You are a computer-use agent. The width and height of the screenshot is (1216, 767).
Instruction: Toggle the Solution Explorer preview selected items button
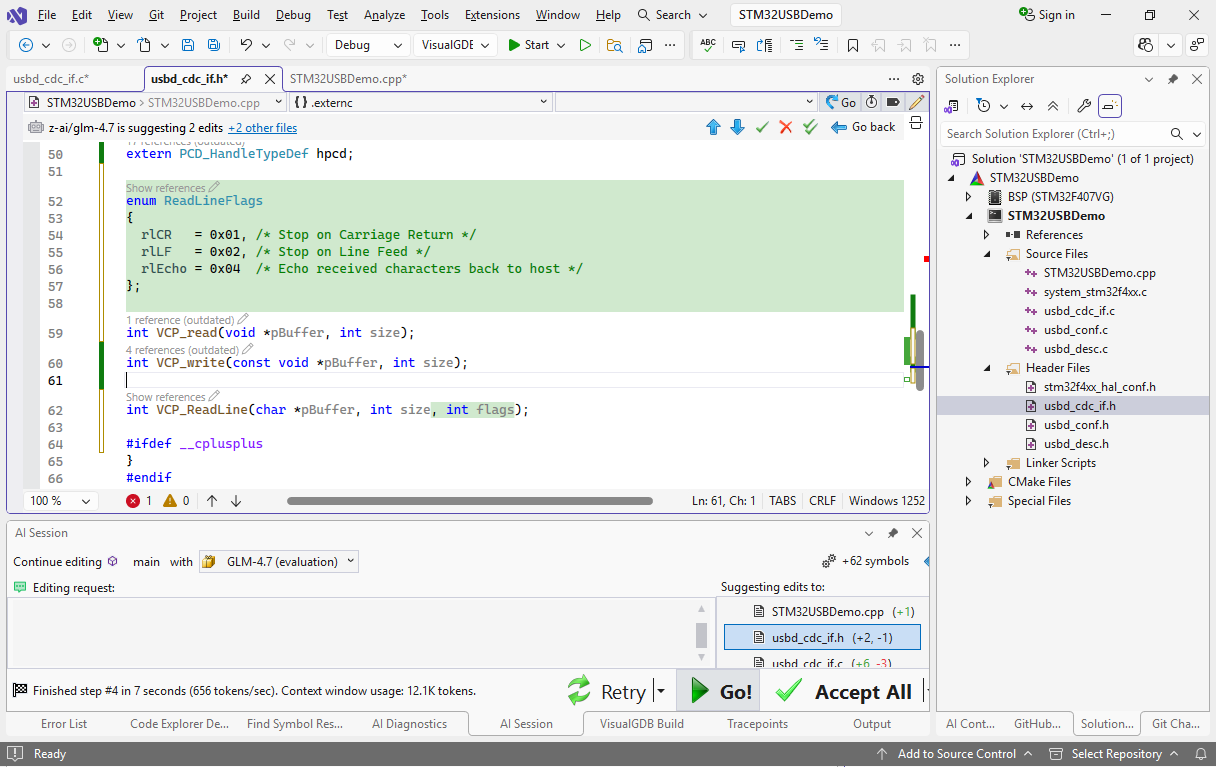coord(1110,106)
